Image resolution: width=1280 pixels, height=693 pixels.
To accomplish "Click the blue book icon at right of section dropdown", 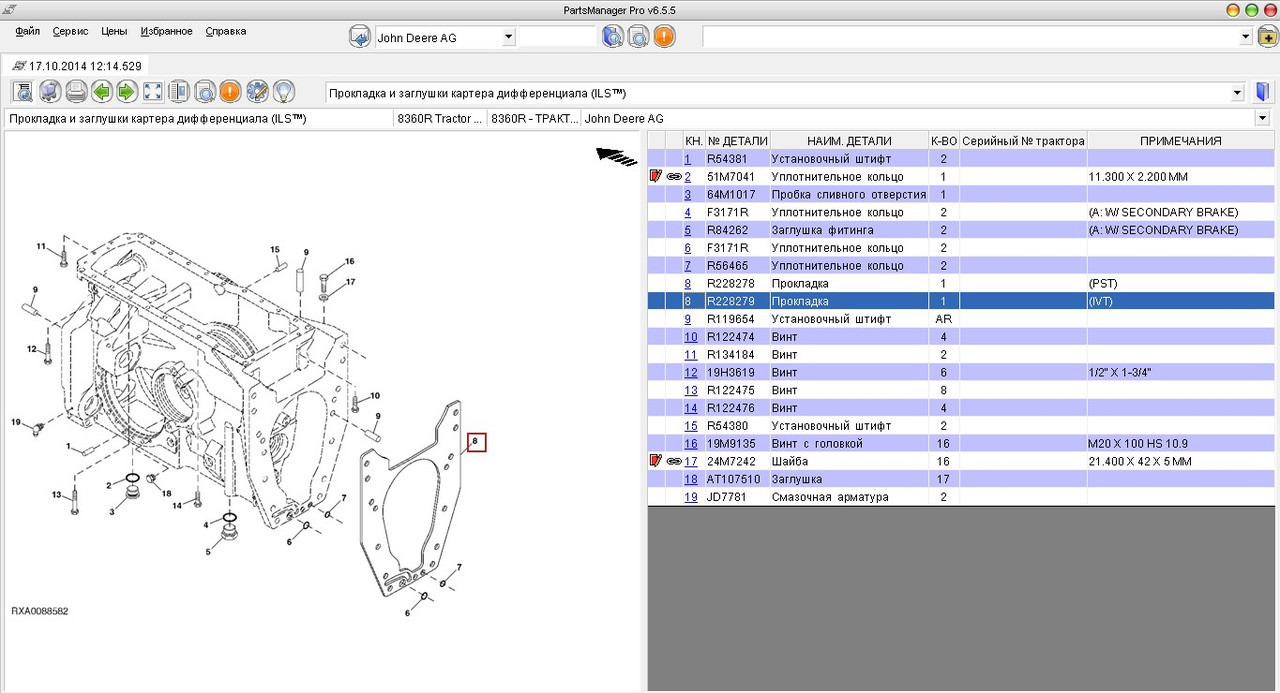I will click(1263, 93).
